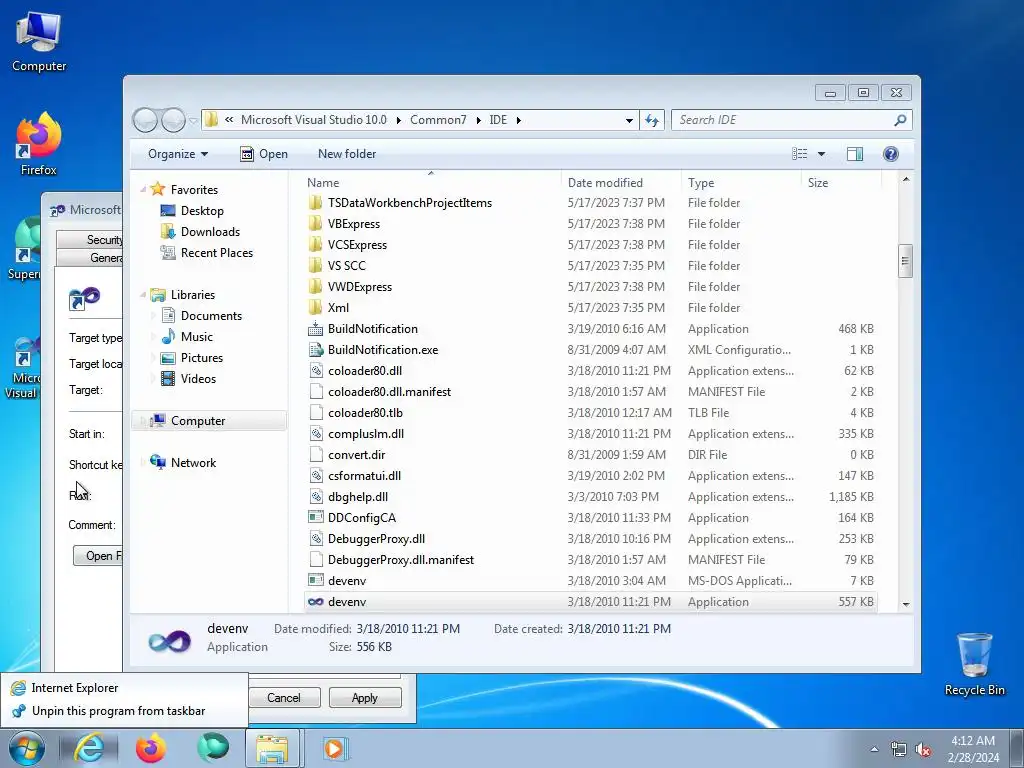Open the Computer desktop icon
Viewport: 1024px width, 768px height.
39,42
